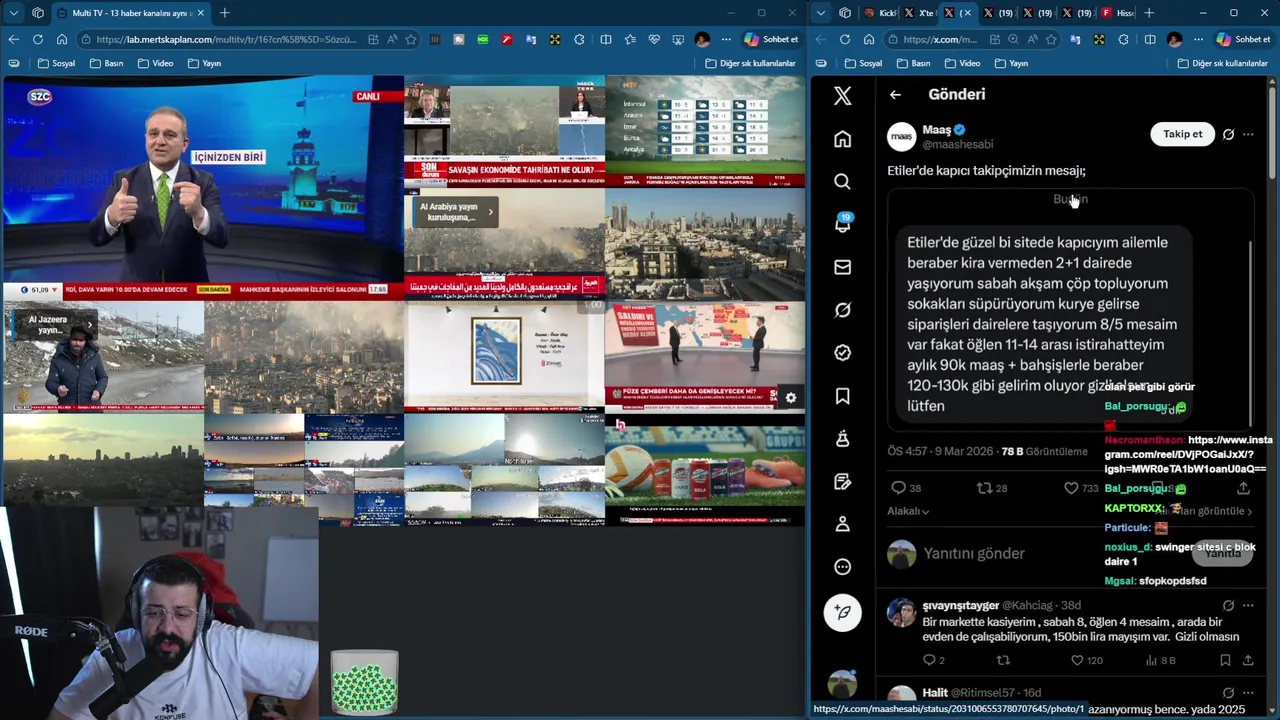
Task: Open tab list dropdown in Multi TV browser
Action: point(13,13)
